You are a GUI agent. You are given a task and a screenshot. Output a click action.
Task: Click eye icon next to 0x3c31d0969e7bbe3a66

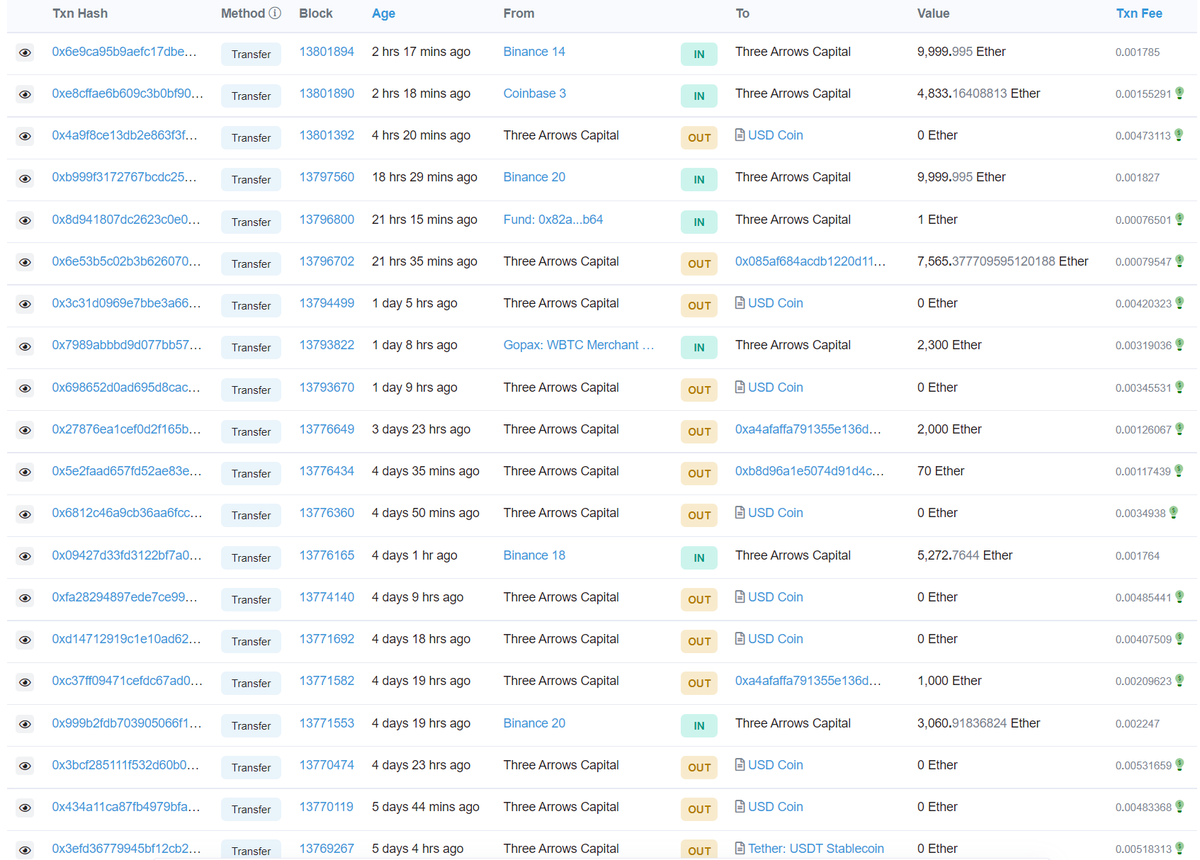(x=25, y=305)
